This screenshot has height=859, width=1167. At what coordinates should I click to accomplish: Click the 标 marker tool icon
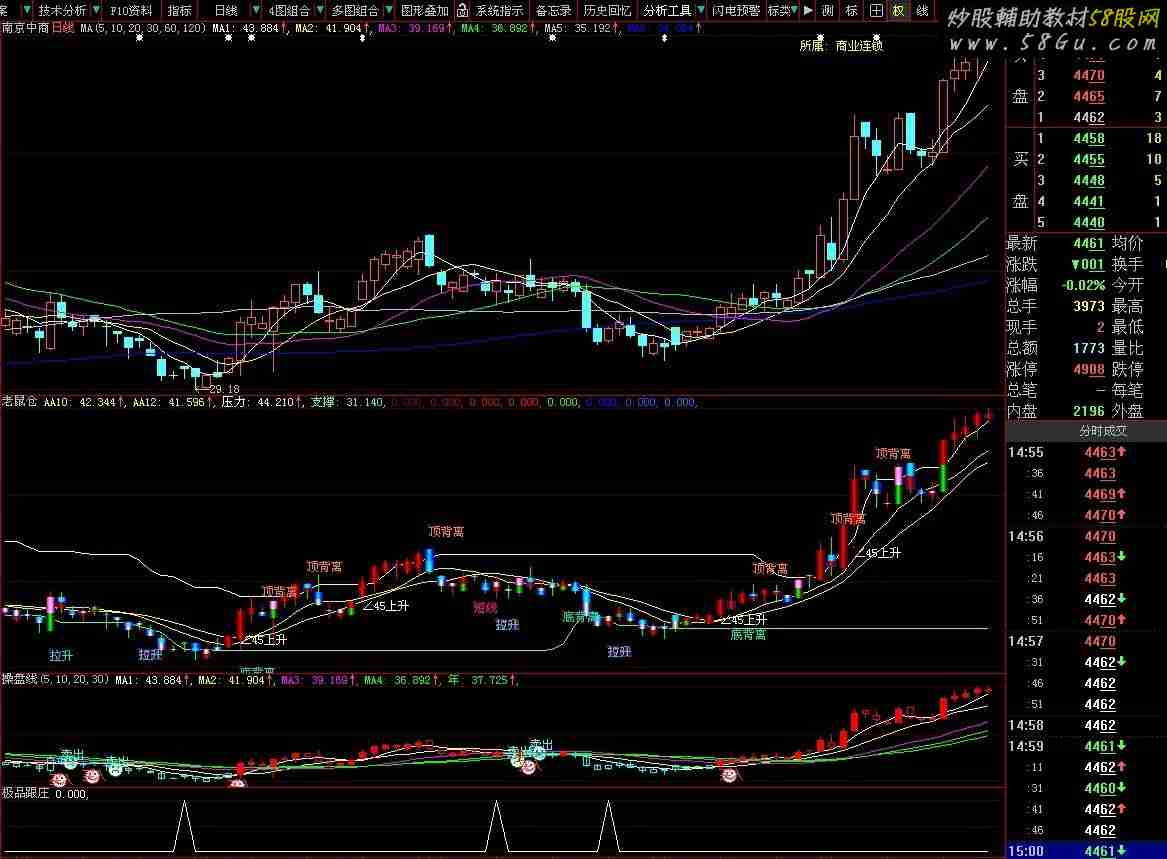851,10
